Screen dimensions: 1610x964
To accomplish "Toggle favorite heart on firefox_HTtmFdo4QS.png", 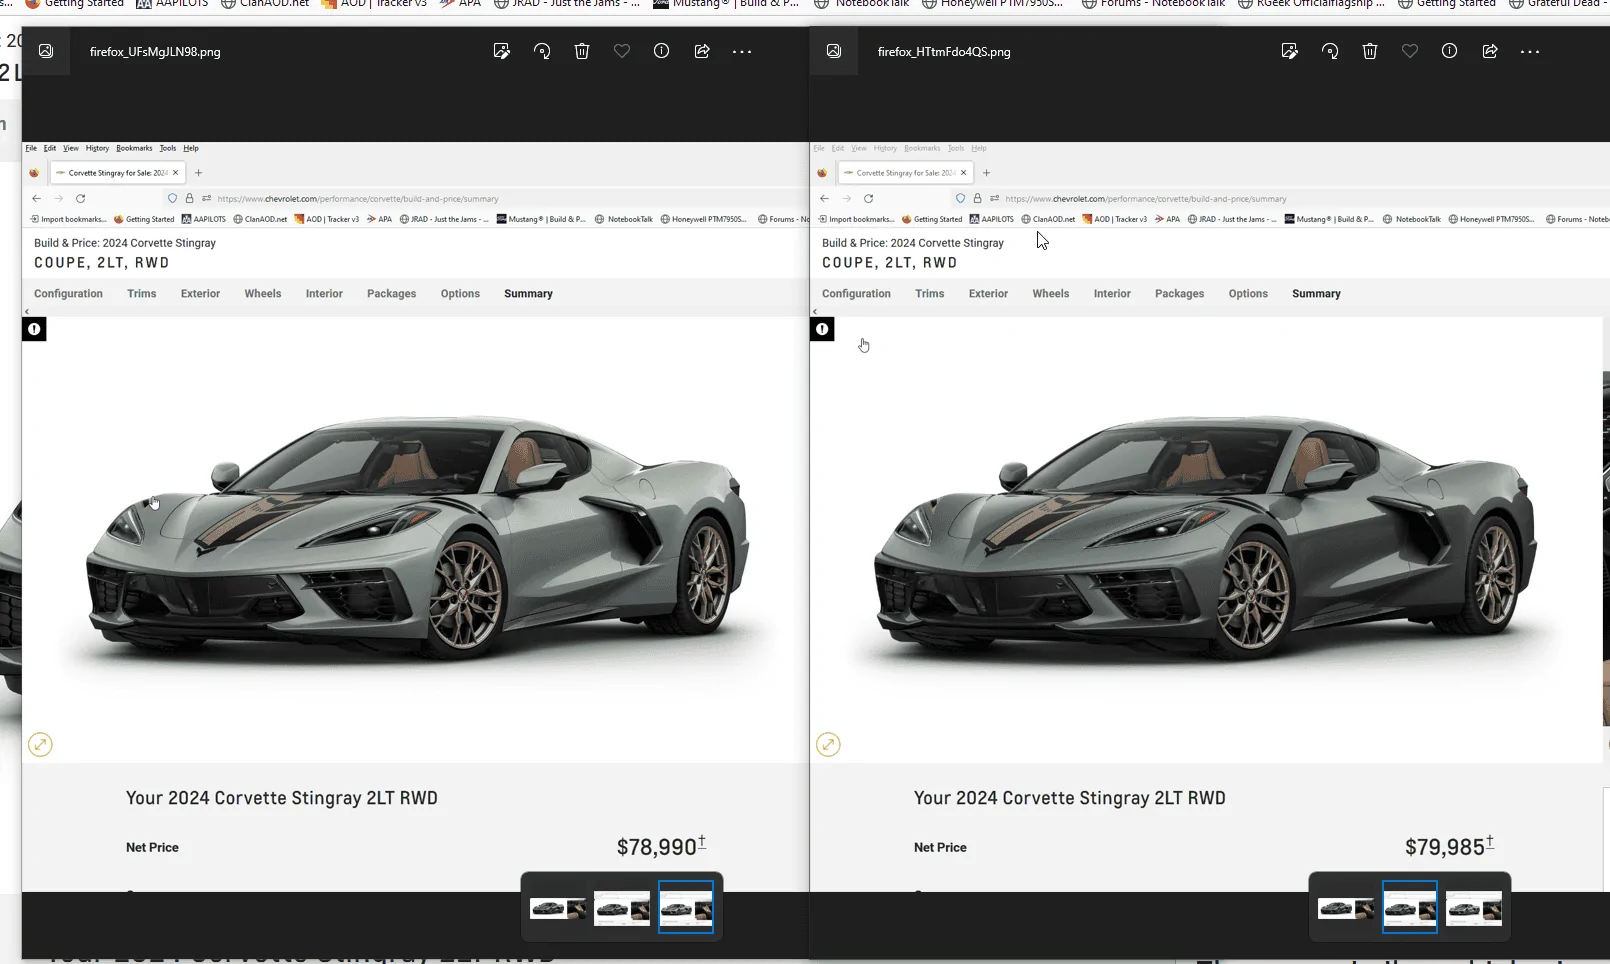I will 1410,51.
